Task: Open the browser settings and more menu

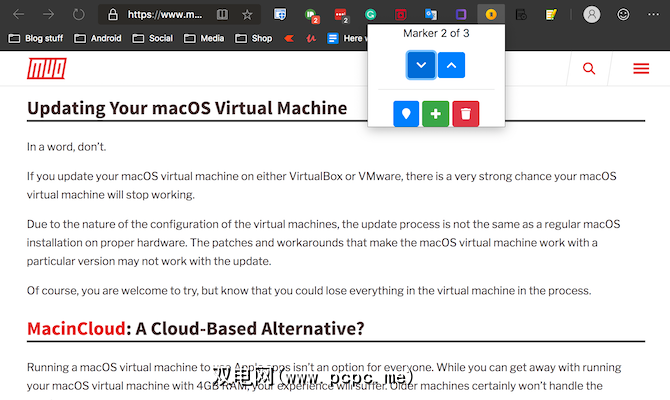Action: [653, 15]
